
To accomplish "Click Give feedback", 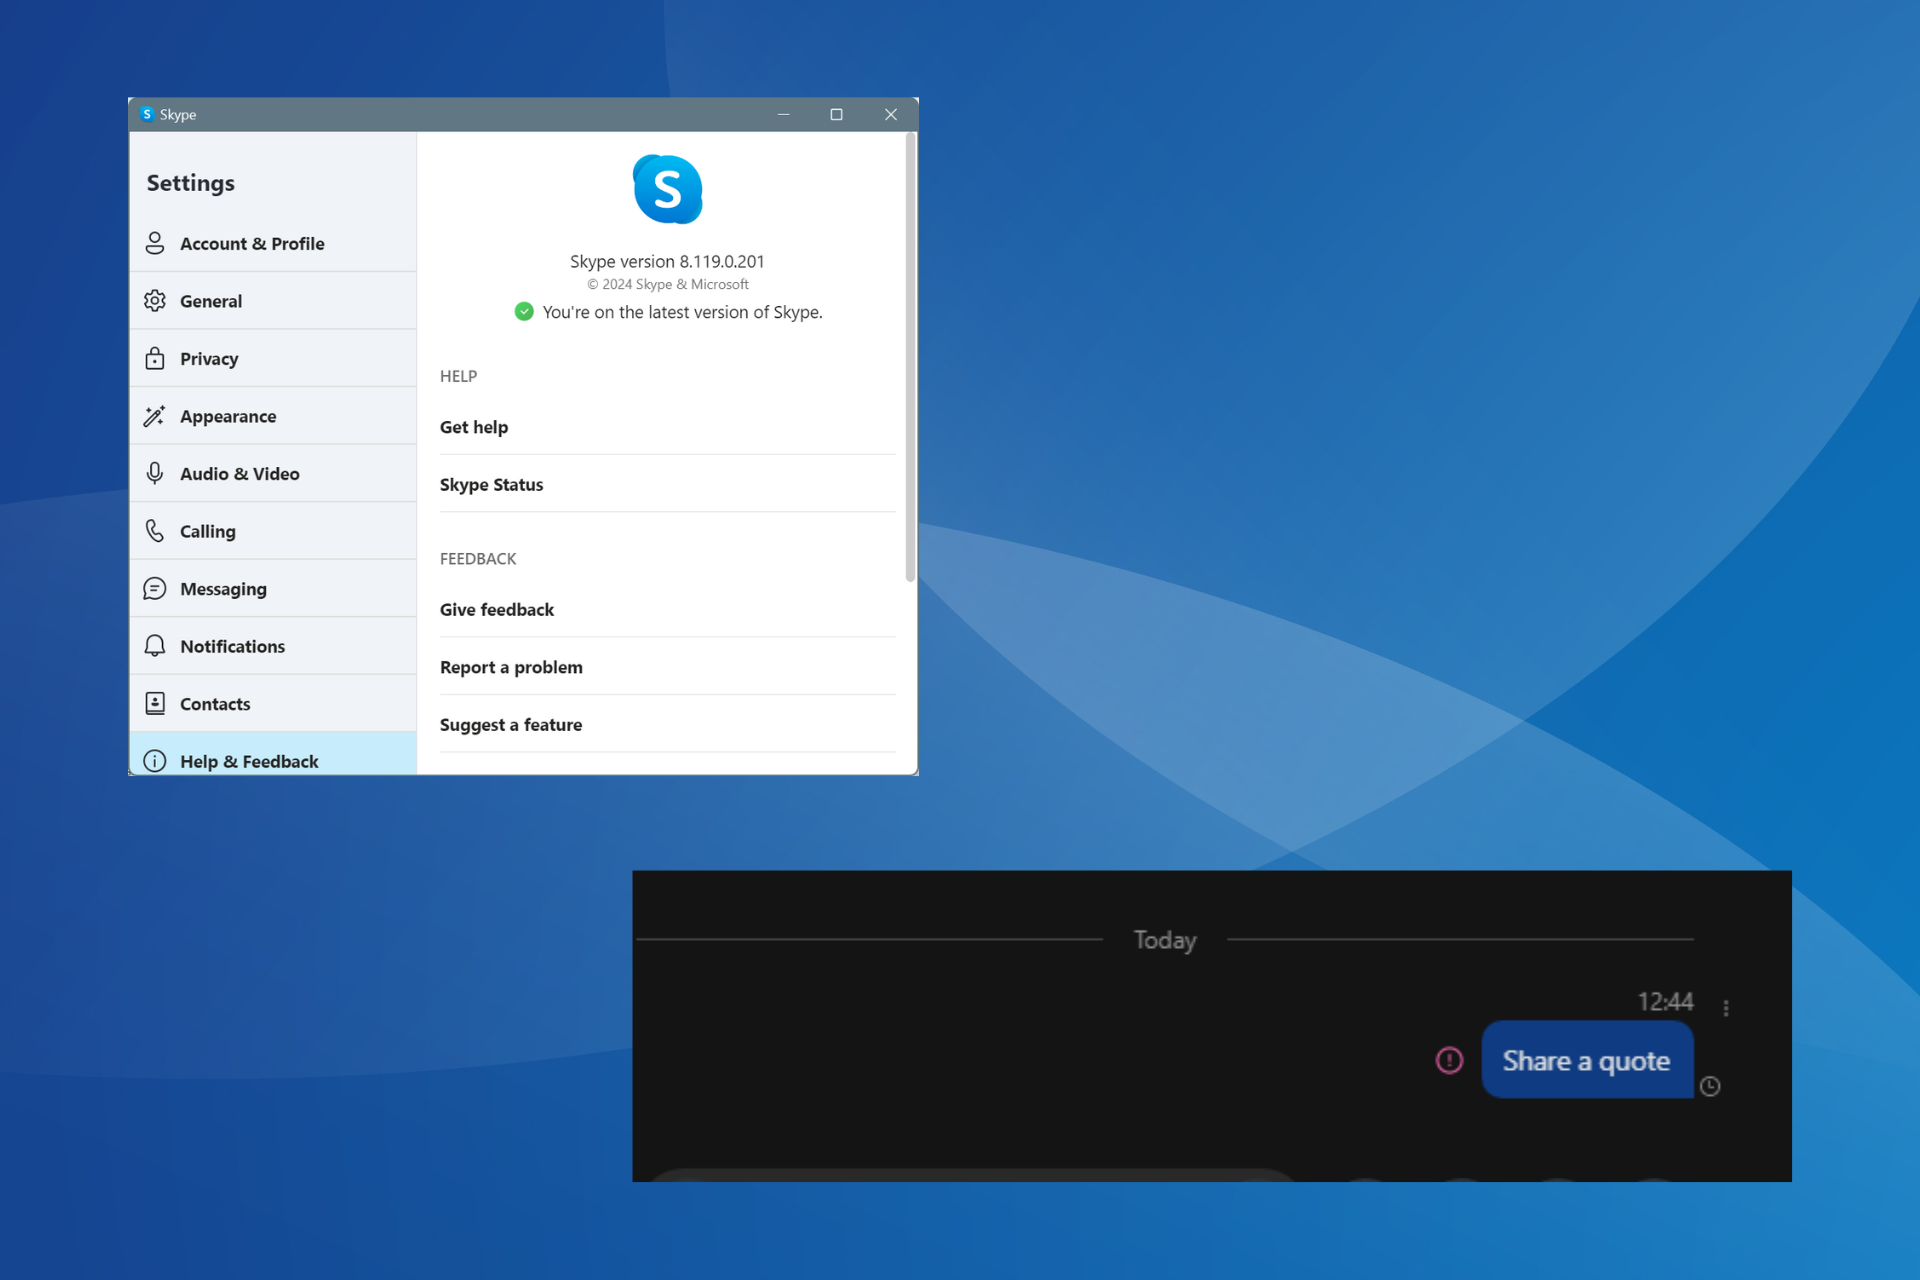I will (x=667, y=609).
